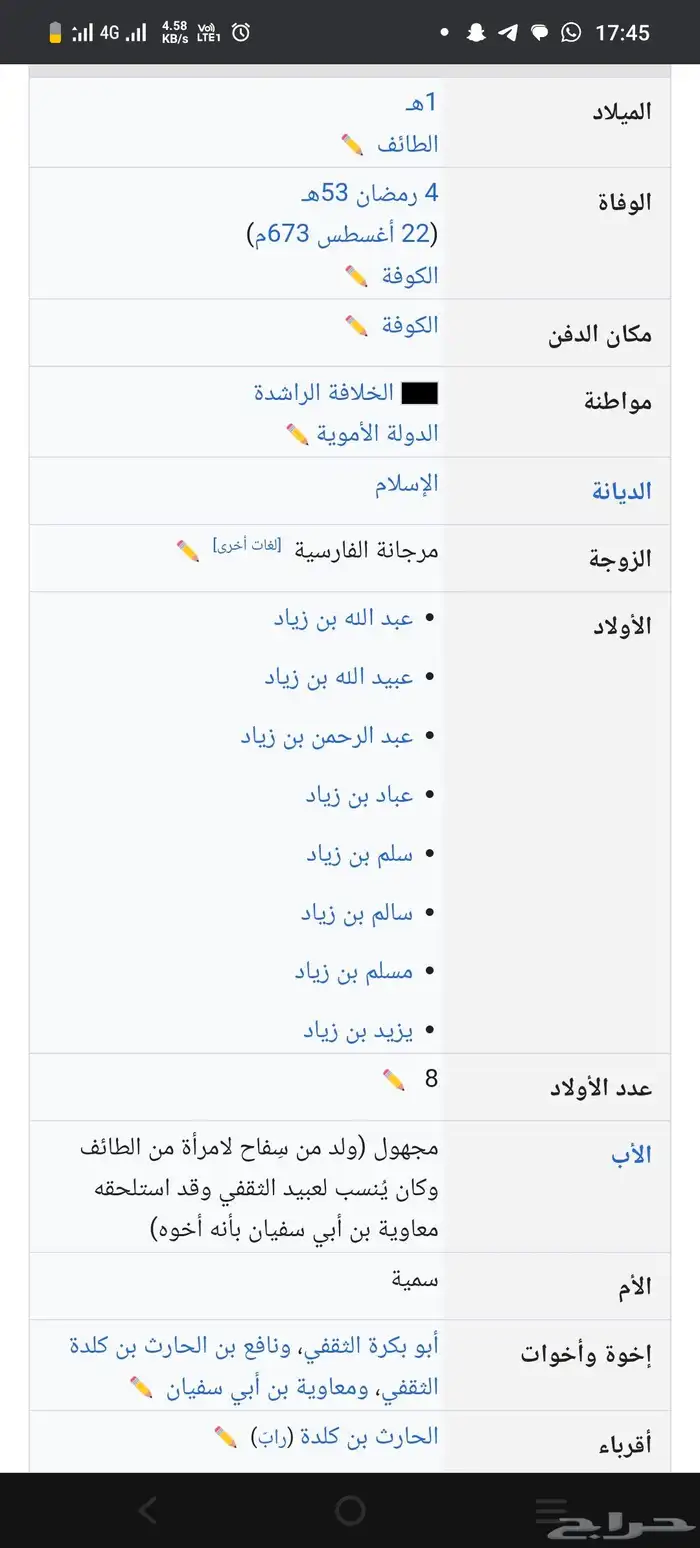Viewport: 700px width, 1548px height.
Task: Open the الإسلام religion link
Action: coord(409,483)
